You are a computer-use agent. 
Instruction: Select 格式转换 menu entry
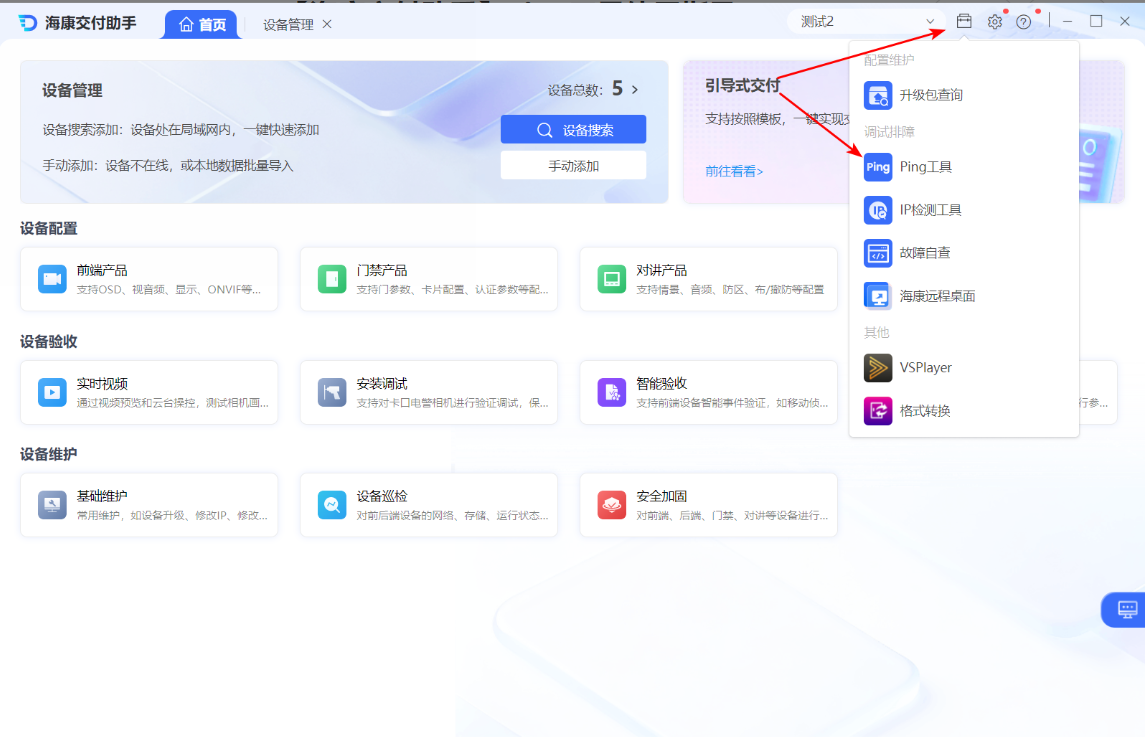(x=964, y=411)
